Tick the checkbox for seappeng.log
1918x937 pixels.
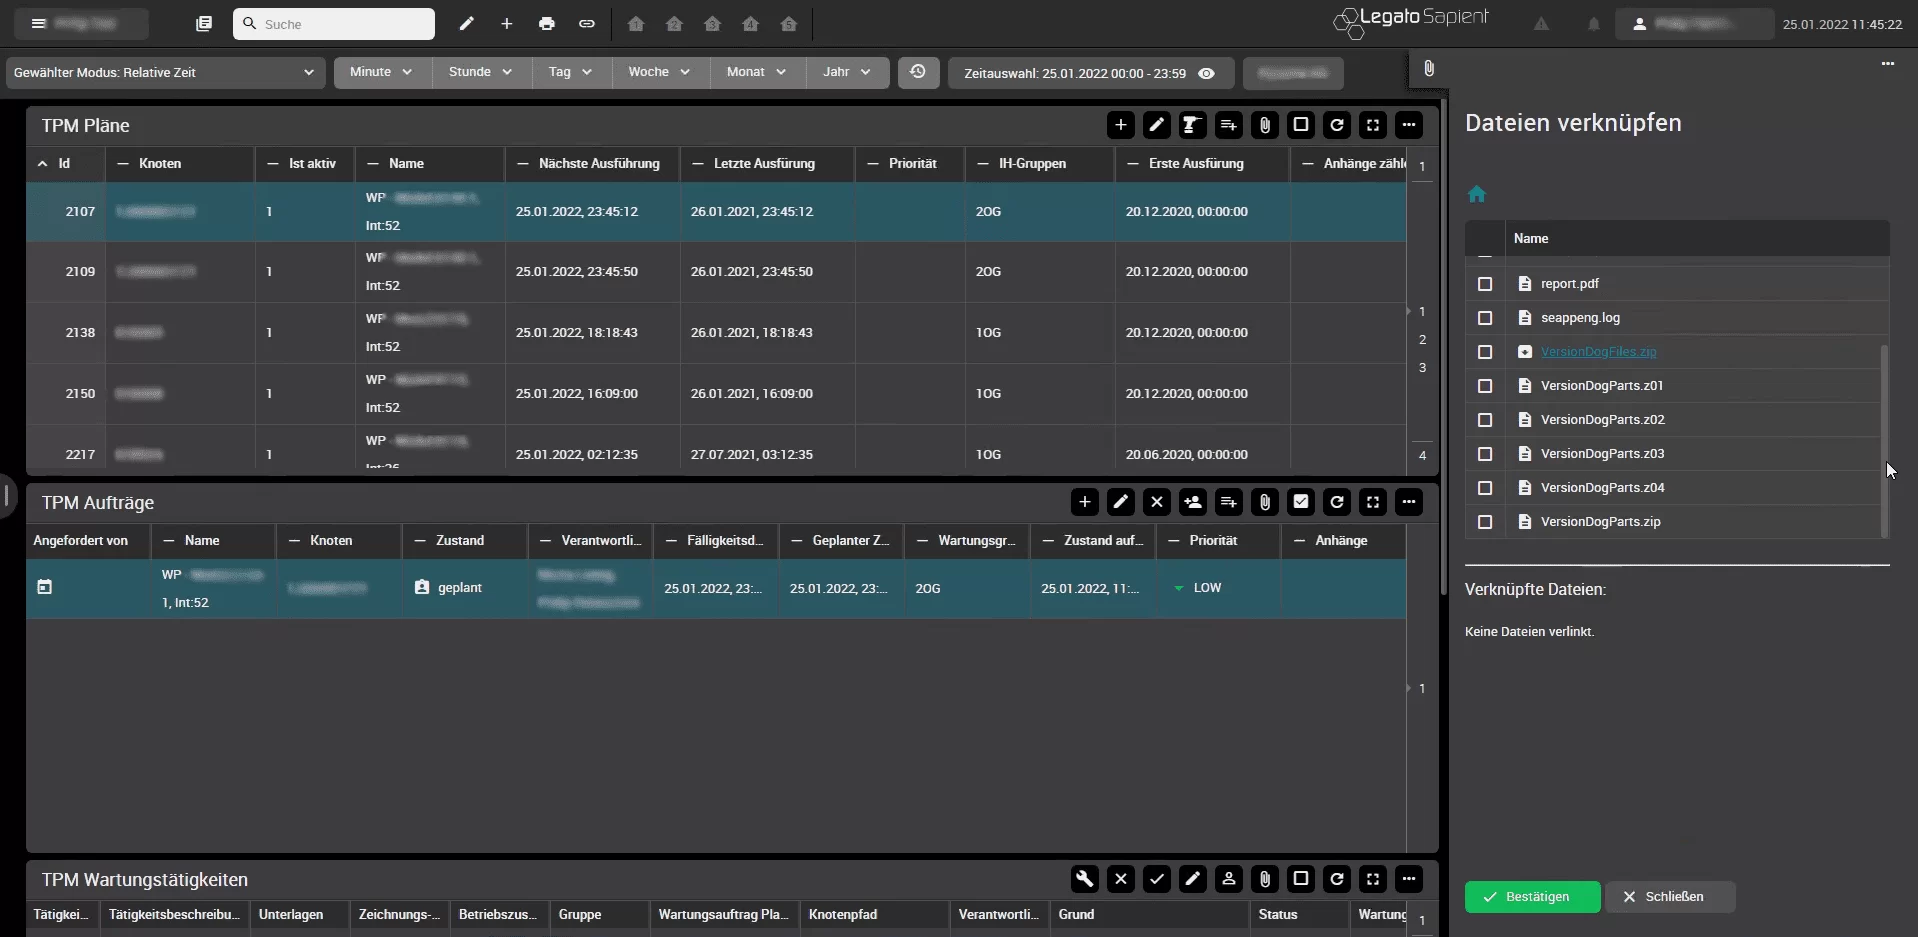[1484, 318]
